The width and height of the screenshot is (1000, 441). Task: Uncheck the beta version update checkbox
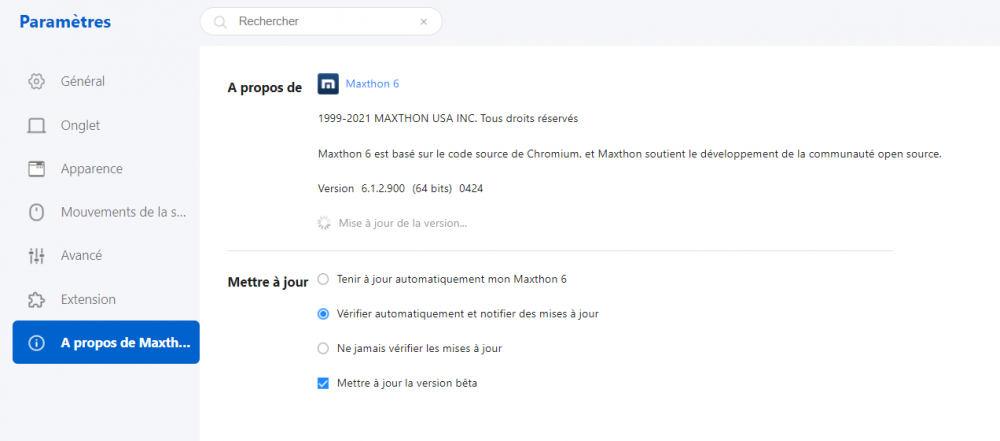coord(323,383)
